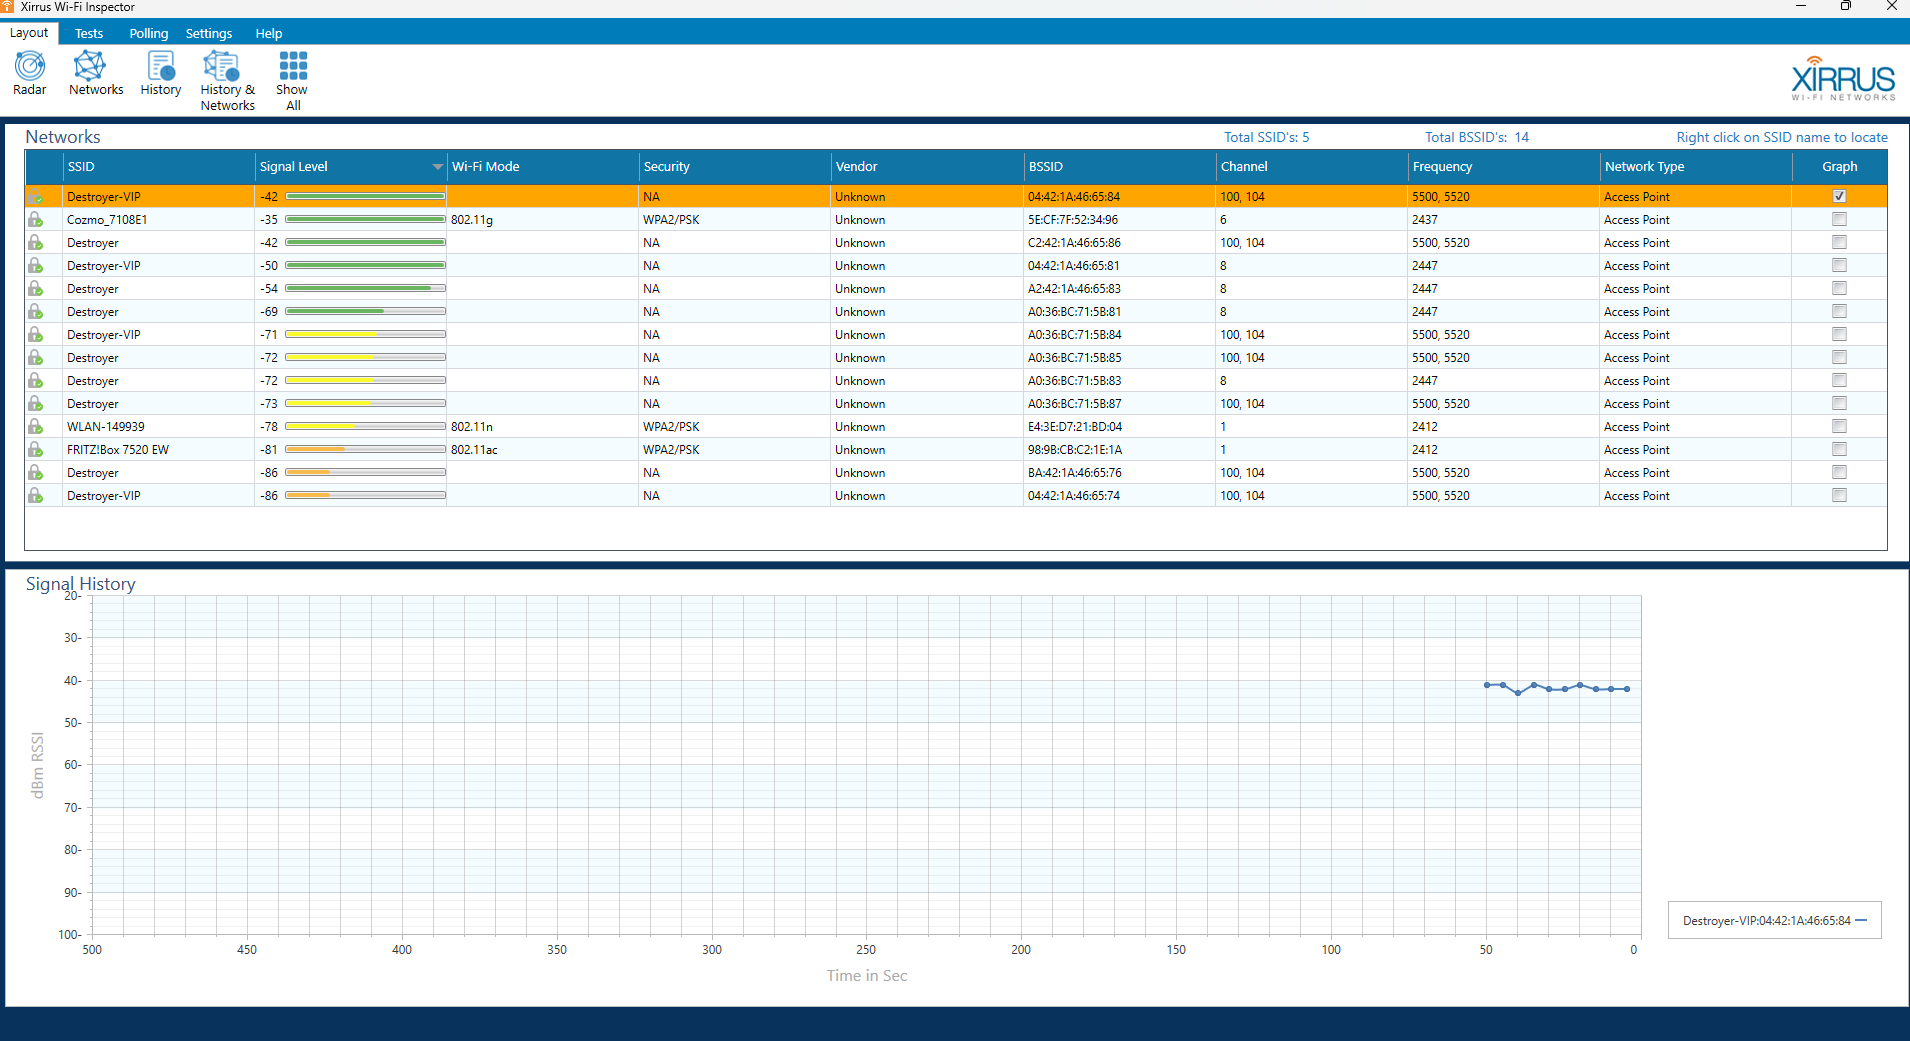Click the lock icon of the -54 Destroyer row
Viewport: 1910px width, 1041px height.
(36, 288)
